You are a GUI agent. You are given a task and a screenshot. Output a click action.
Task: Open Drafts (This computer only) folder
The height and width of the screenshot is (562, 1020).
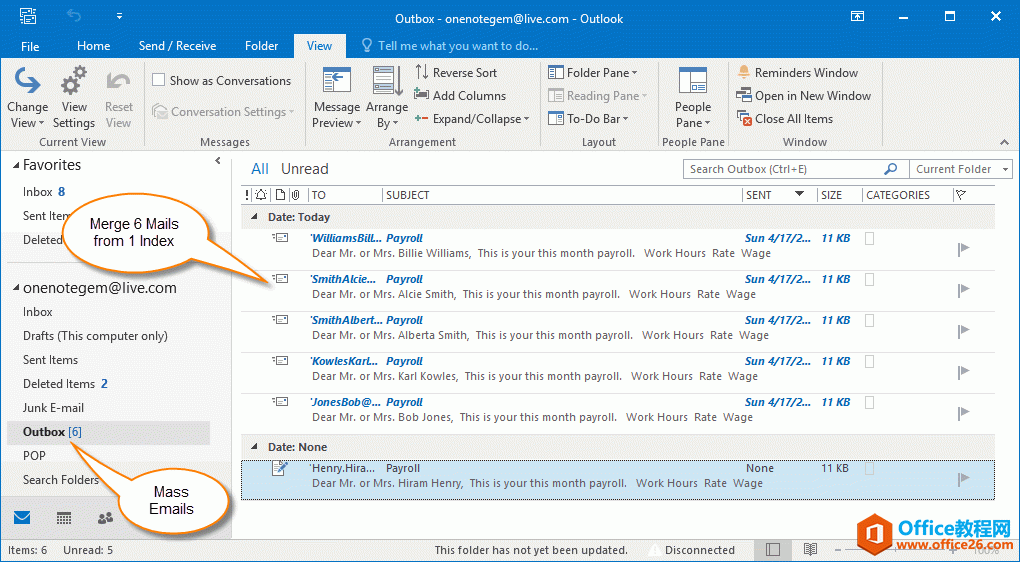(95, 336)
